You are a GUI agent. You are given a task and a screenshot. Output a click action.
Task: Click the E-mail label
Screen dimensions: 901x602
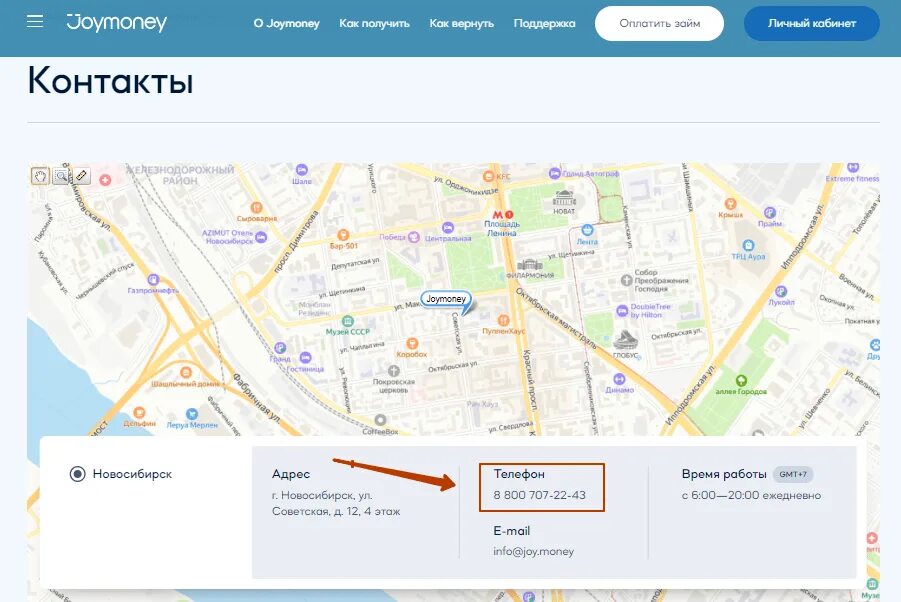click(511, 531)
